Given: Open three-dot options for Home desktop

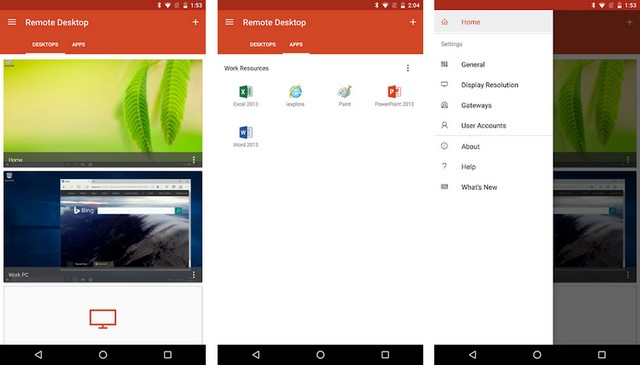Looking at the screenshot, I should pos(194,160).
